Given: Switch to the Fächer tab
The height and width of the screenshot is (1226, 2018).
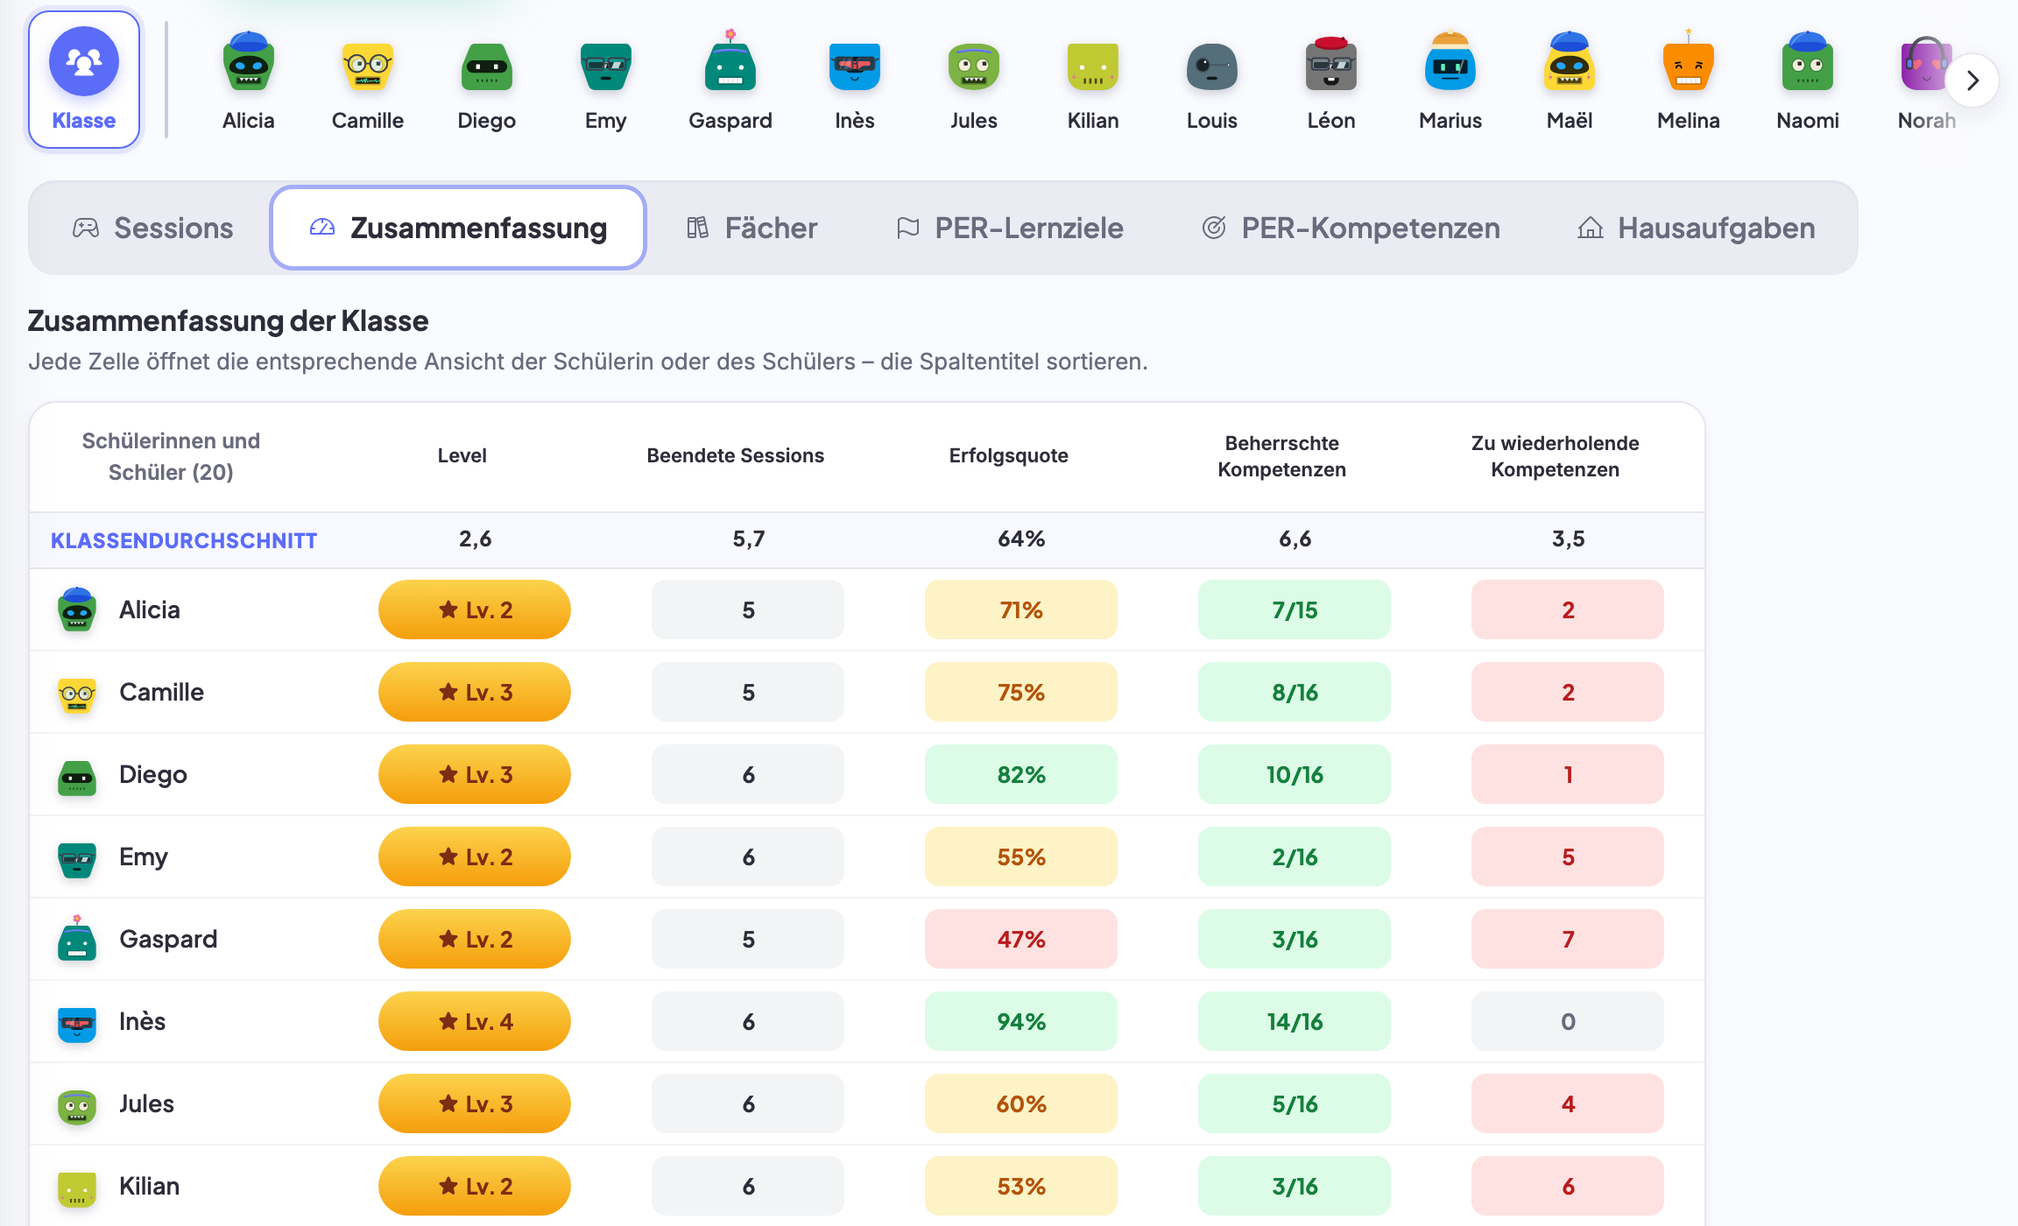Looking at the screenshot, I should pyautogui.click(x=752, y=228).
